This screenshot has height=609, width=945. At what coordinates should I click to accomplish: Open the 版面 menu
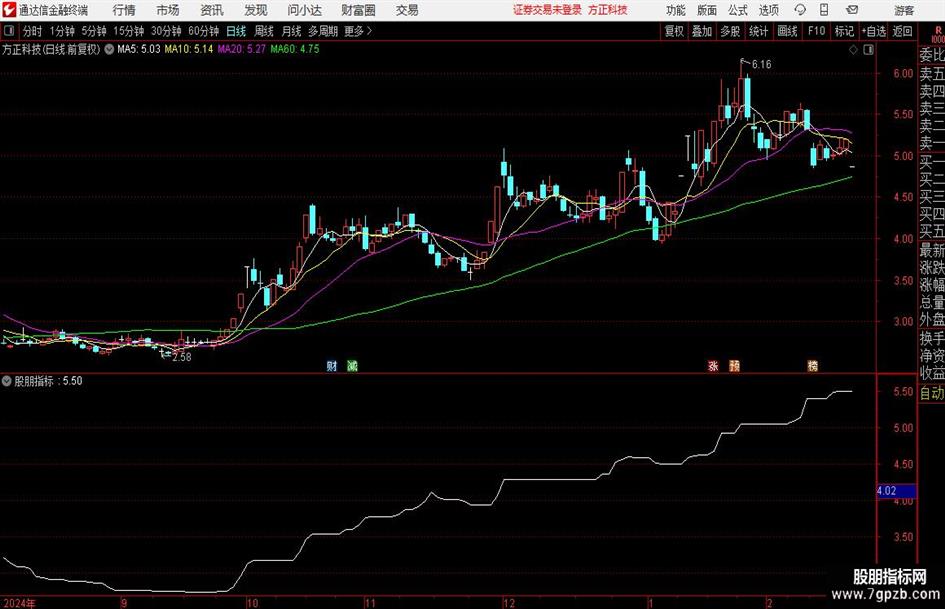706,10
